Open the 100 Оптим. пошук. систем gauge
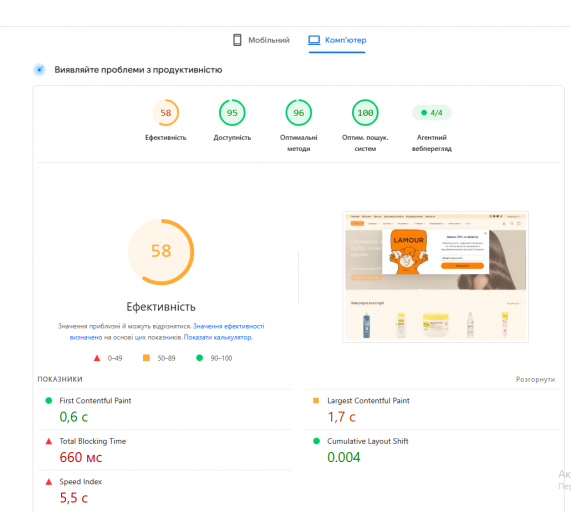Image resolution: width=571 pixels, height=512 pixels. coord(365,113)
